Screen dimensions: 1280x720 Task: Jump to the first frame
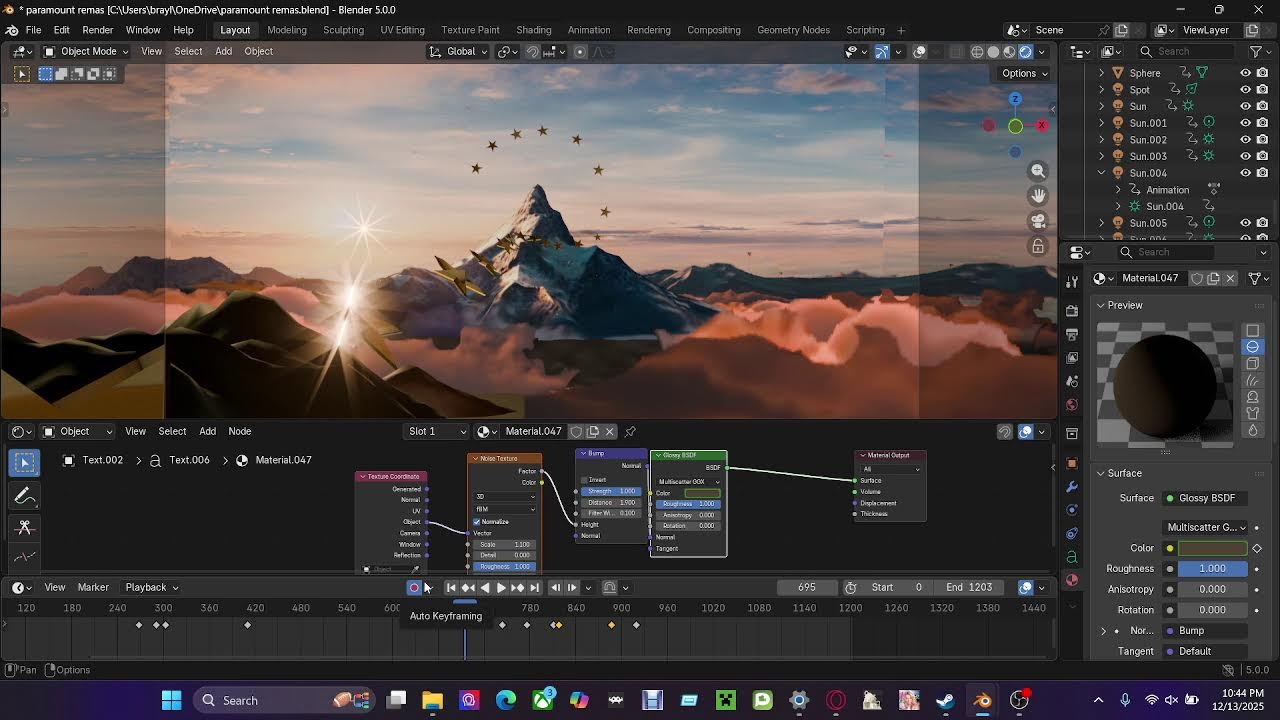tap(451, 588)
